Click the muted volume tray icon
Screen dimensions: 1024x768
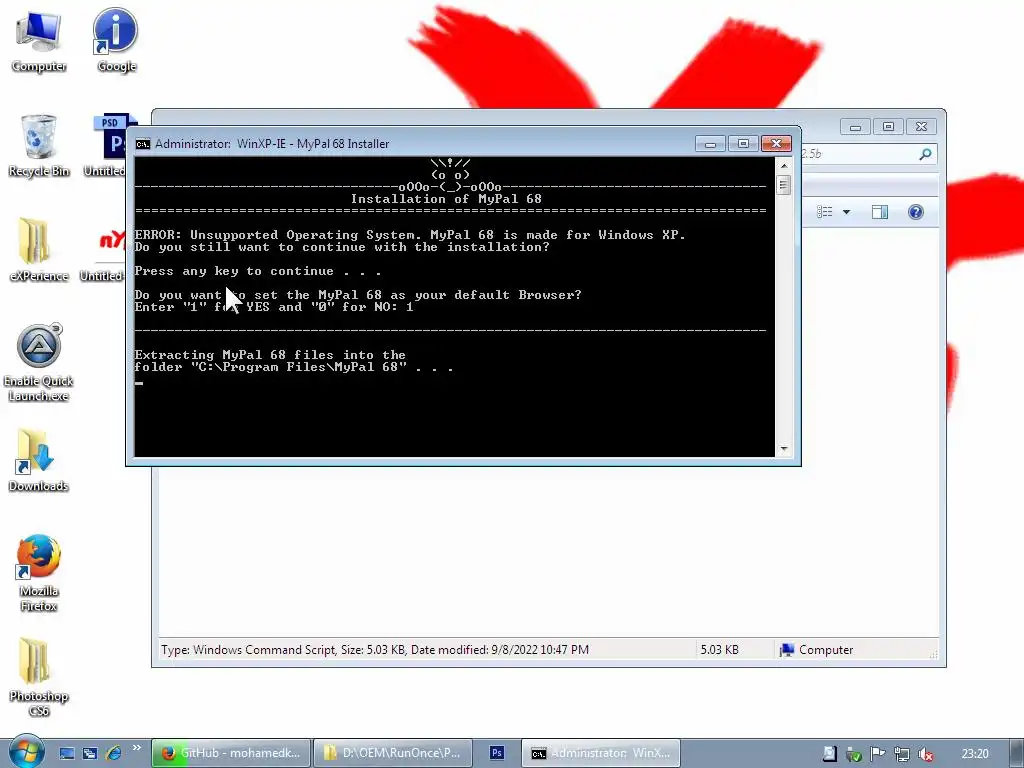(x=925, y=754)
